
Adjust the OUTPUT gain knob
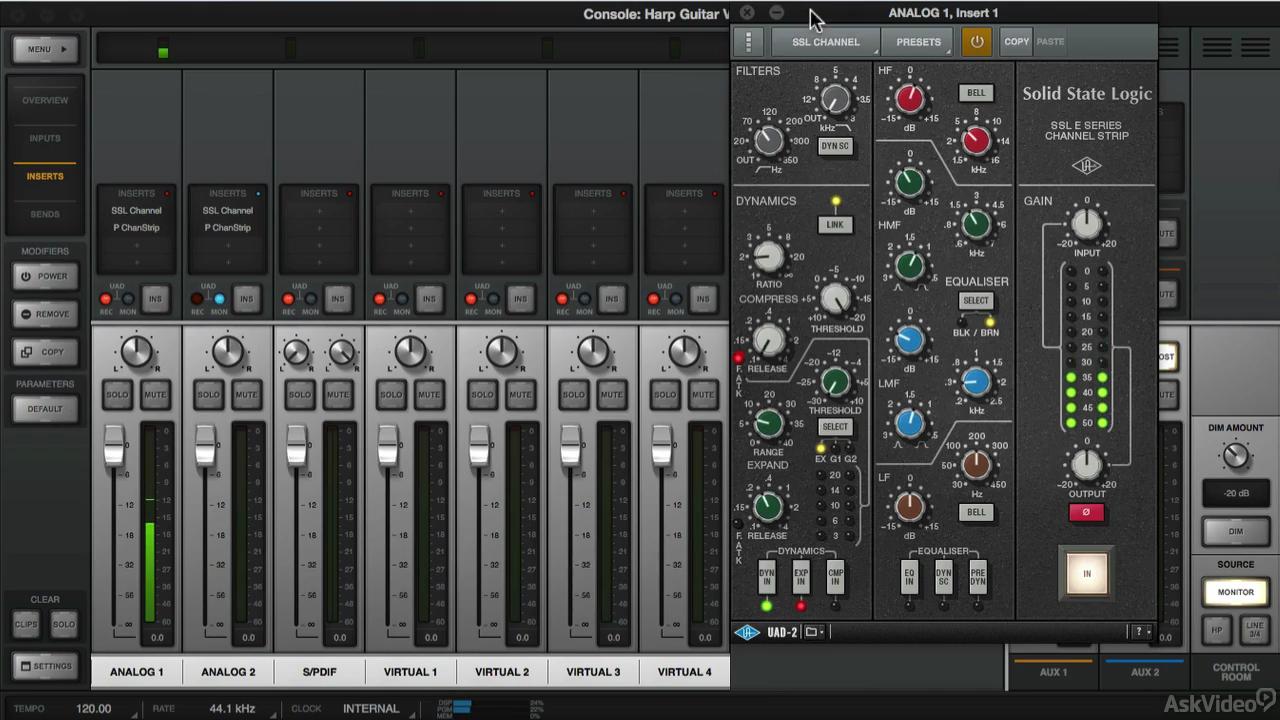[x=1087, y=465]
